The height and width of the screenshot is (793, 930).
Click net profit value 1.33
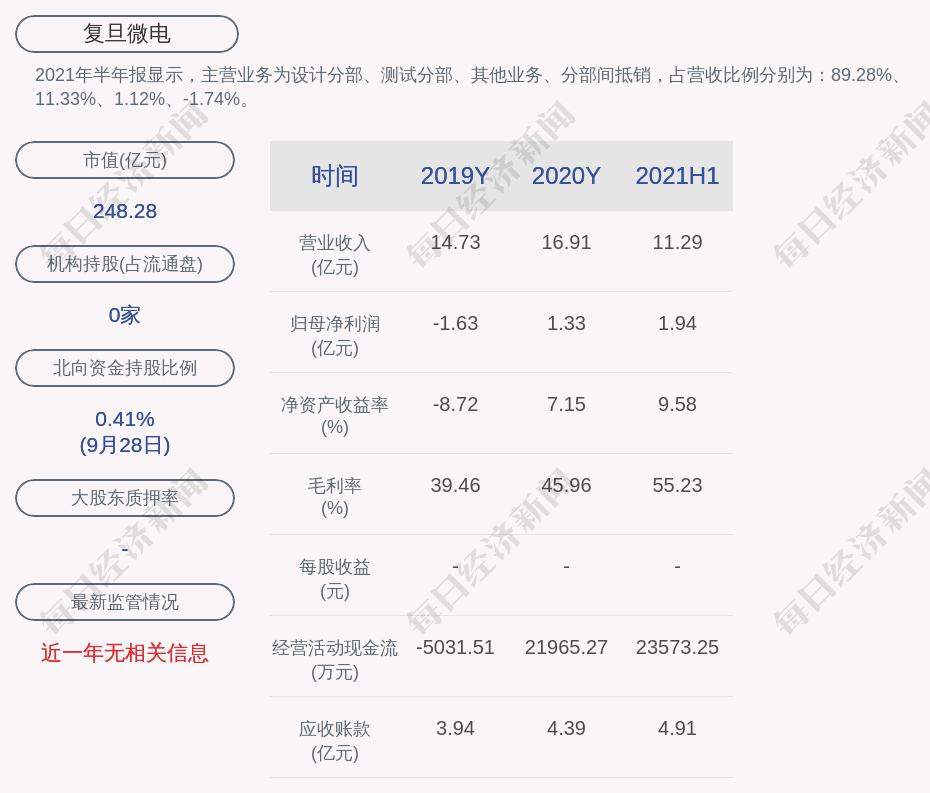(566, 323)
